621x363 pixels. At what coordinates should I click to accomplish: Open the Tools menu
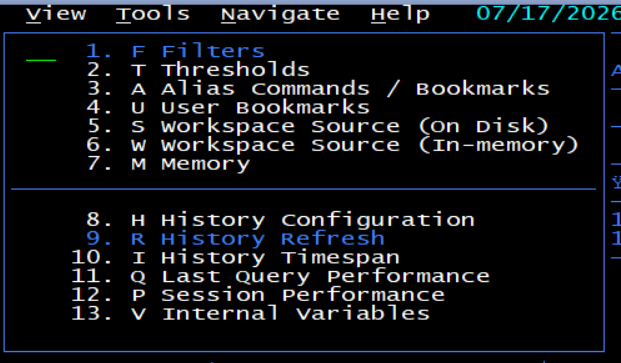(x=153, y=15)
